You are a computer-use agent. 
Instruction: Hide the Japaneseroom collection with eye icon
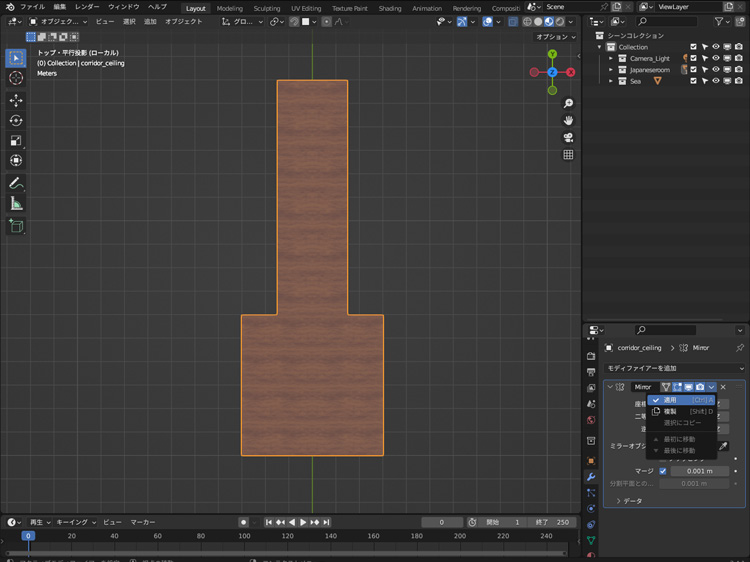(716, 70)
